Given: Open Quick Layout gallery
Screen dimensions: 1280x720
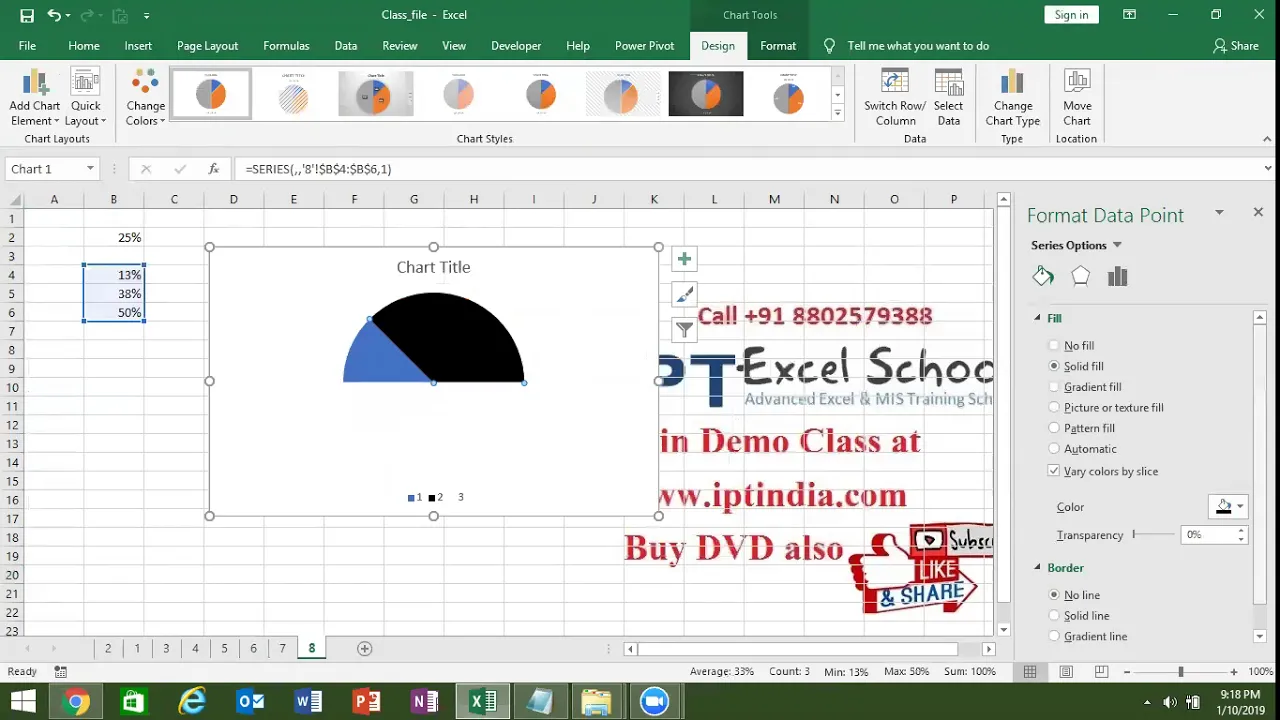Looking at the screenshot, I should [x=86, y=97].
